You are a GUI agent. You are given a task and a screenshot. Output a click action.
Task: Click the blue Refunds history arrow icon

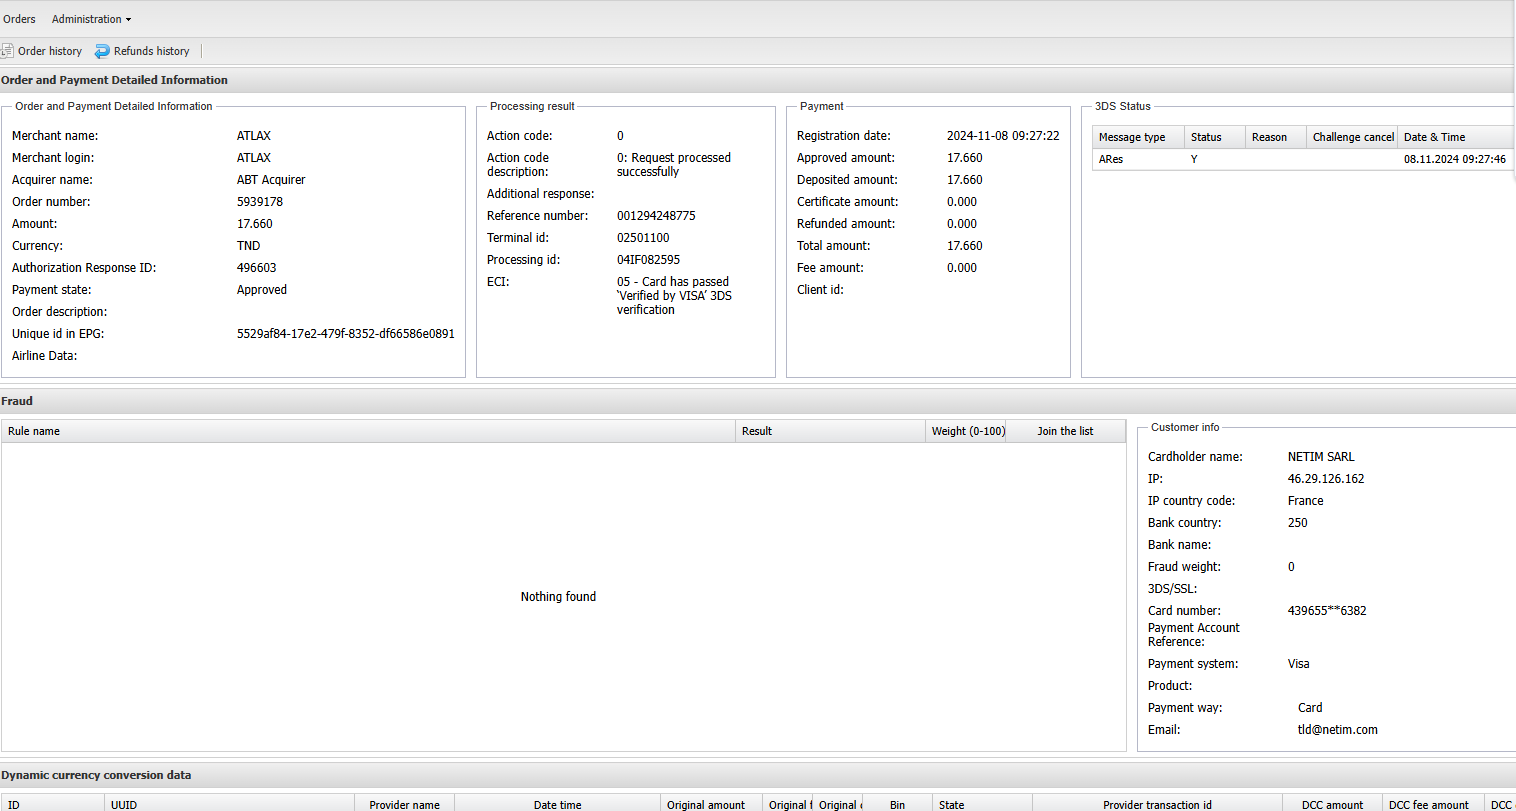coord(102,51)
